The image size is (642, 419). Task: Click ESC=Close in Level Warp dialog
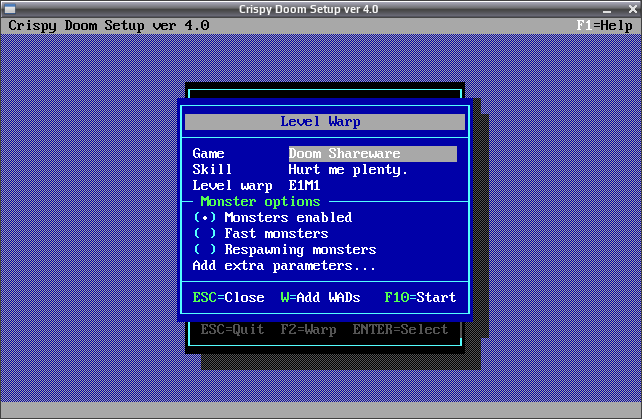[x=228, y=297]
